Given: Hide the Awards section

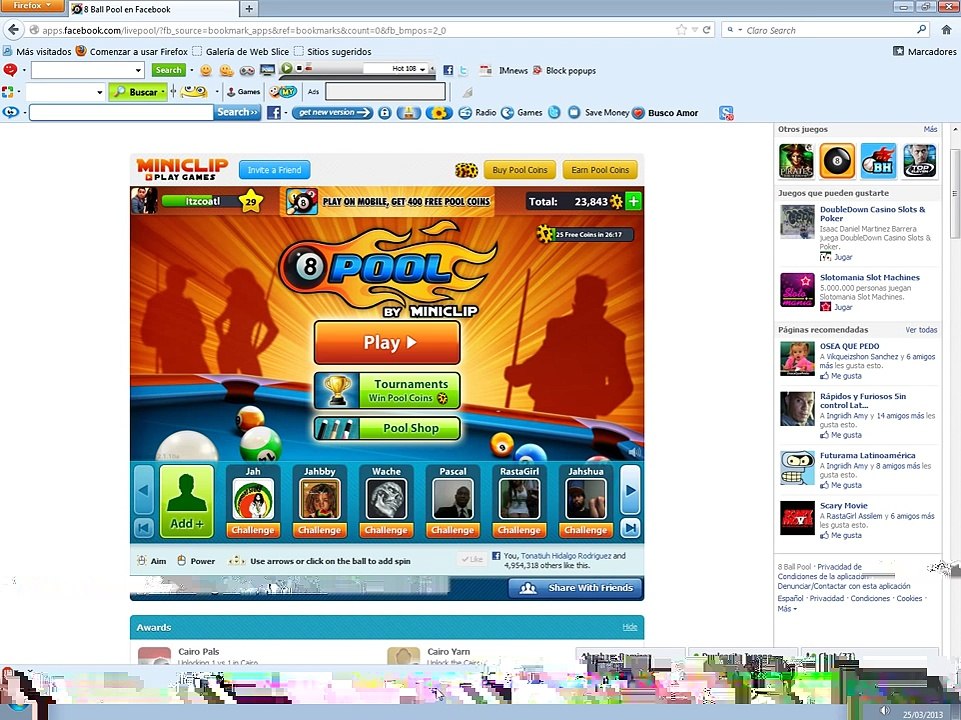Looking at the screenshot, I should 630,627.
